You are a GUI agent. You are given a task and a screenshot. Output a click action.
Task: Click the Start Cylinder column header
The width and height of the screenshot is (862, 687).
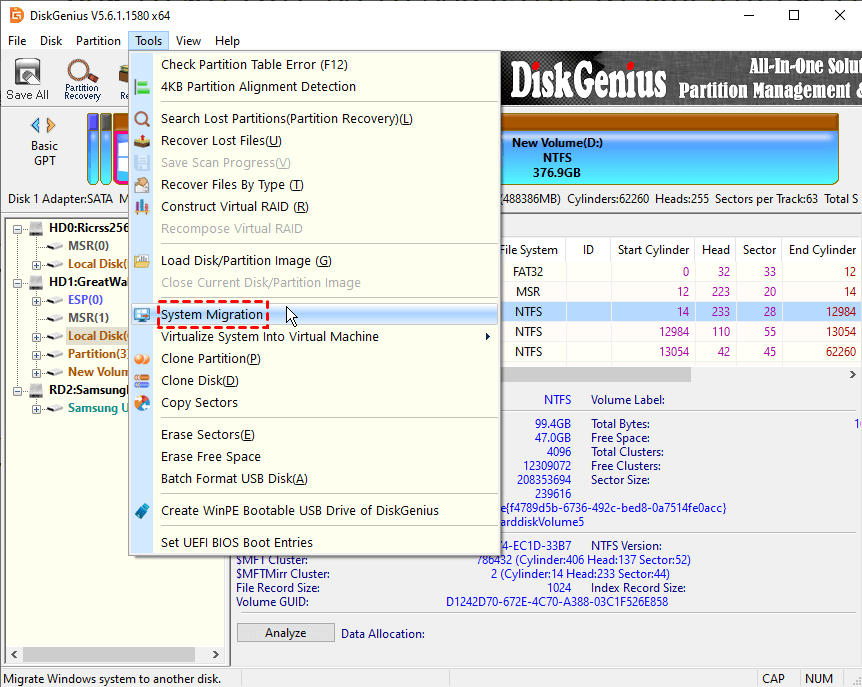(653, 250)
